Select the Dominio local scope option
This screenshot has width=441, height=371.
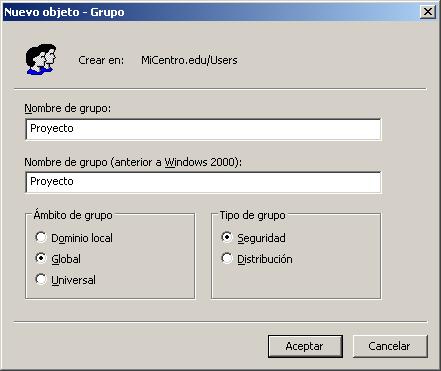(74, 238)
